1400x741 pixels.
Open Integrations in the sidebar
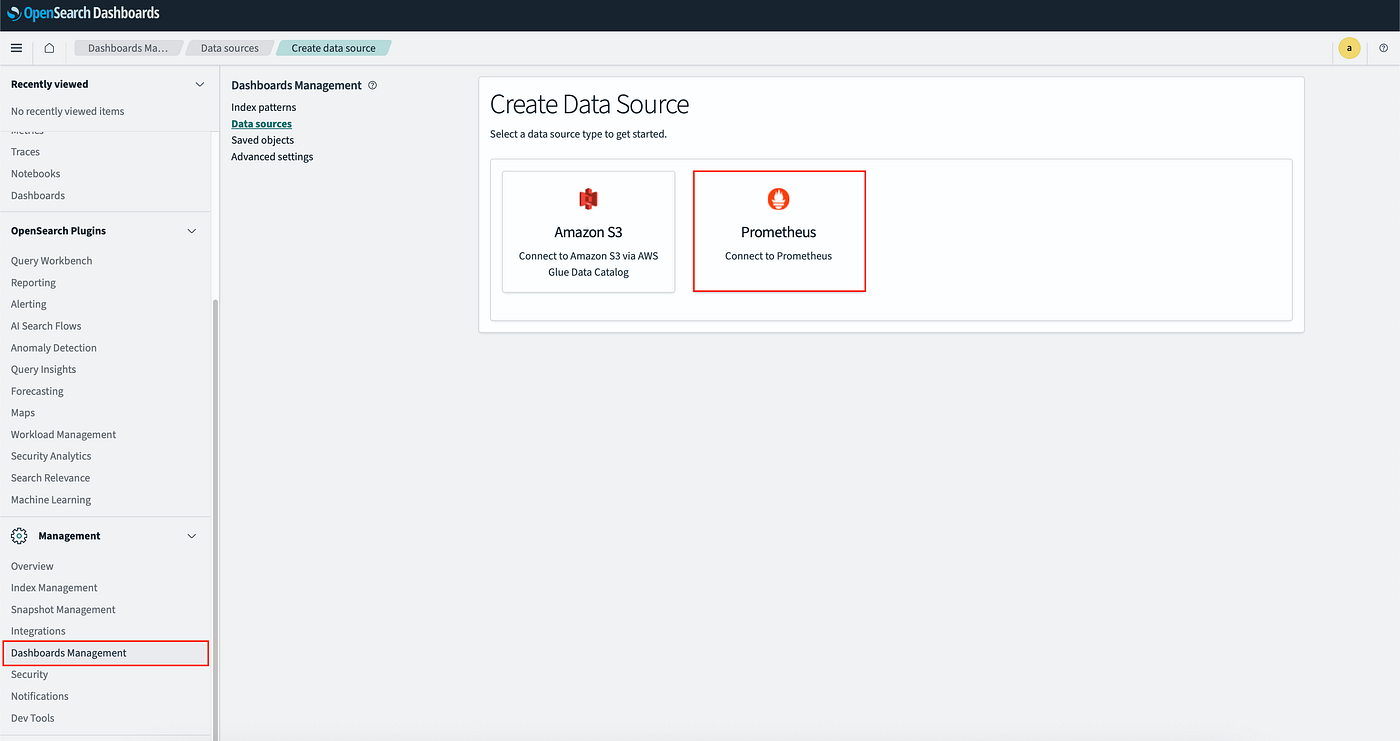click(38, 631)
